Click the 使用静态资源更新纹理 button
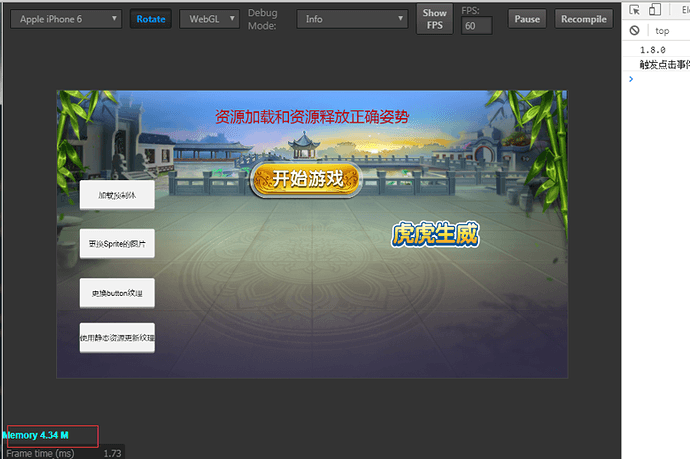 (117, 338)
